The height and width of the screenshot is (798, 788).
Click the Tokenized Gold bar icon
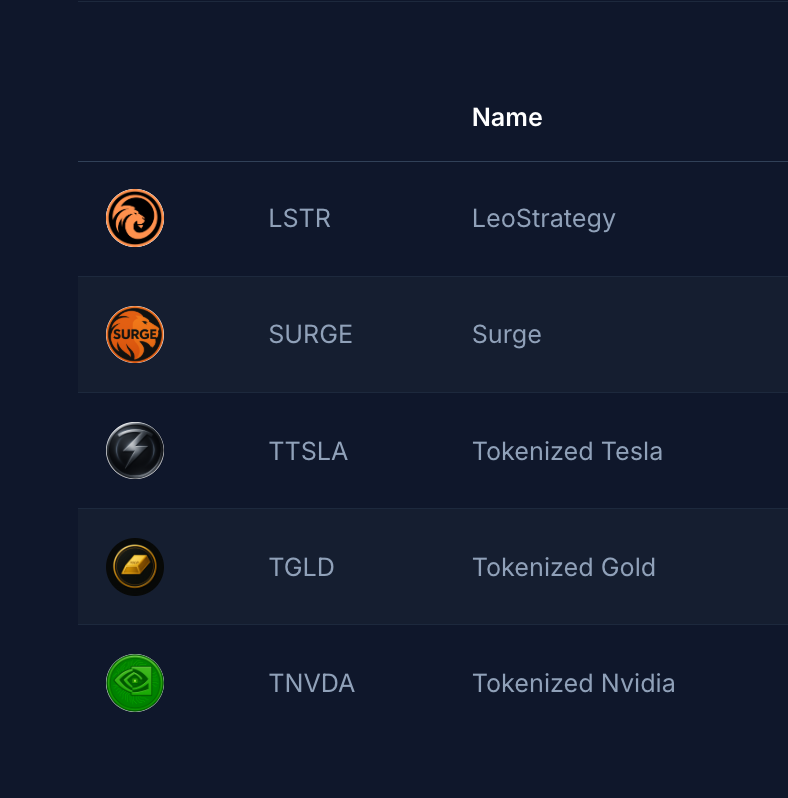135,567
